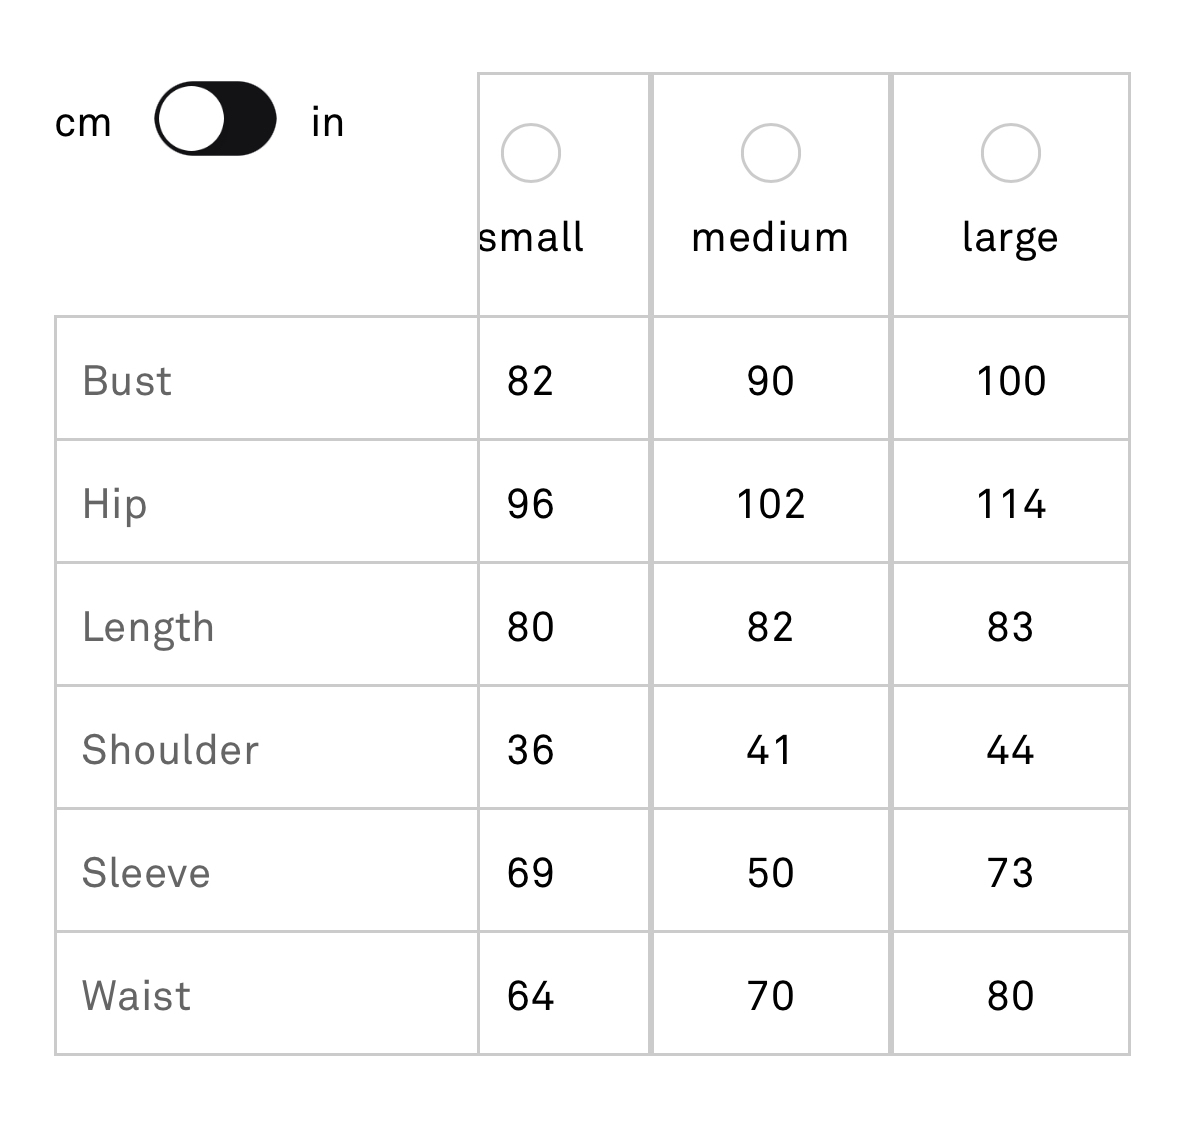Select the large size radio button
This screenshot has width=1179, height=1131.
[1011, 153]
